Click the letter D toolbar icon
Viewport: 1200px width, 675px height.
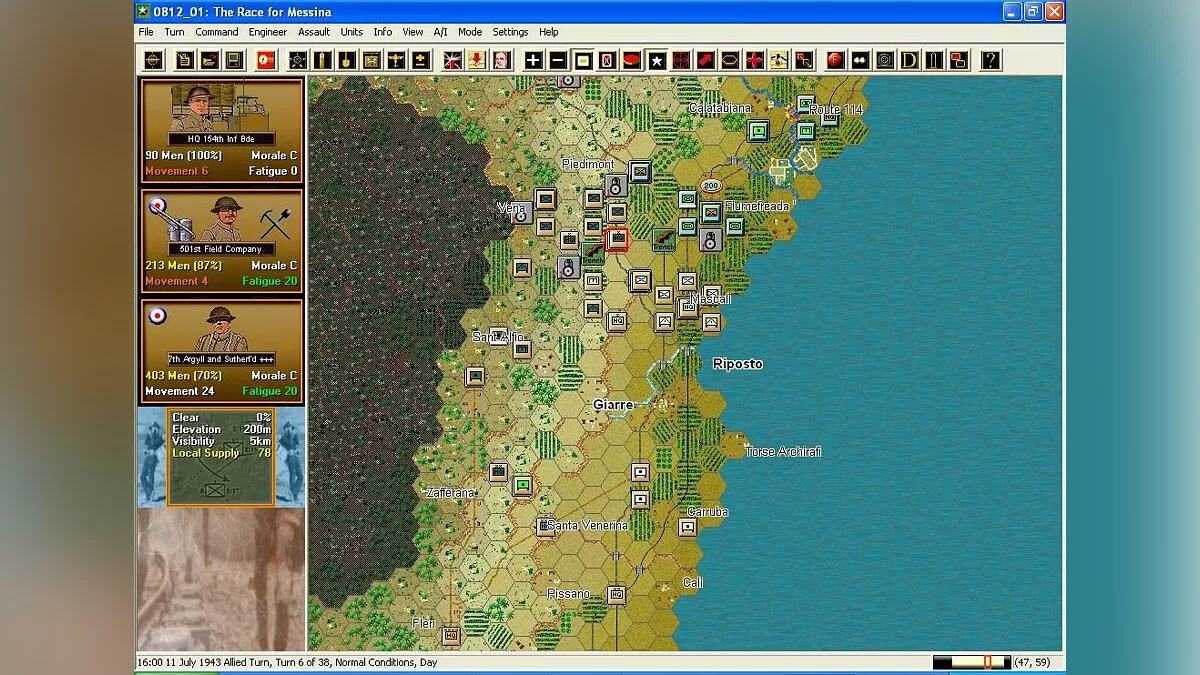(908, 60)
